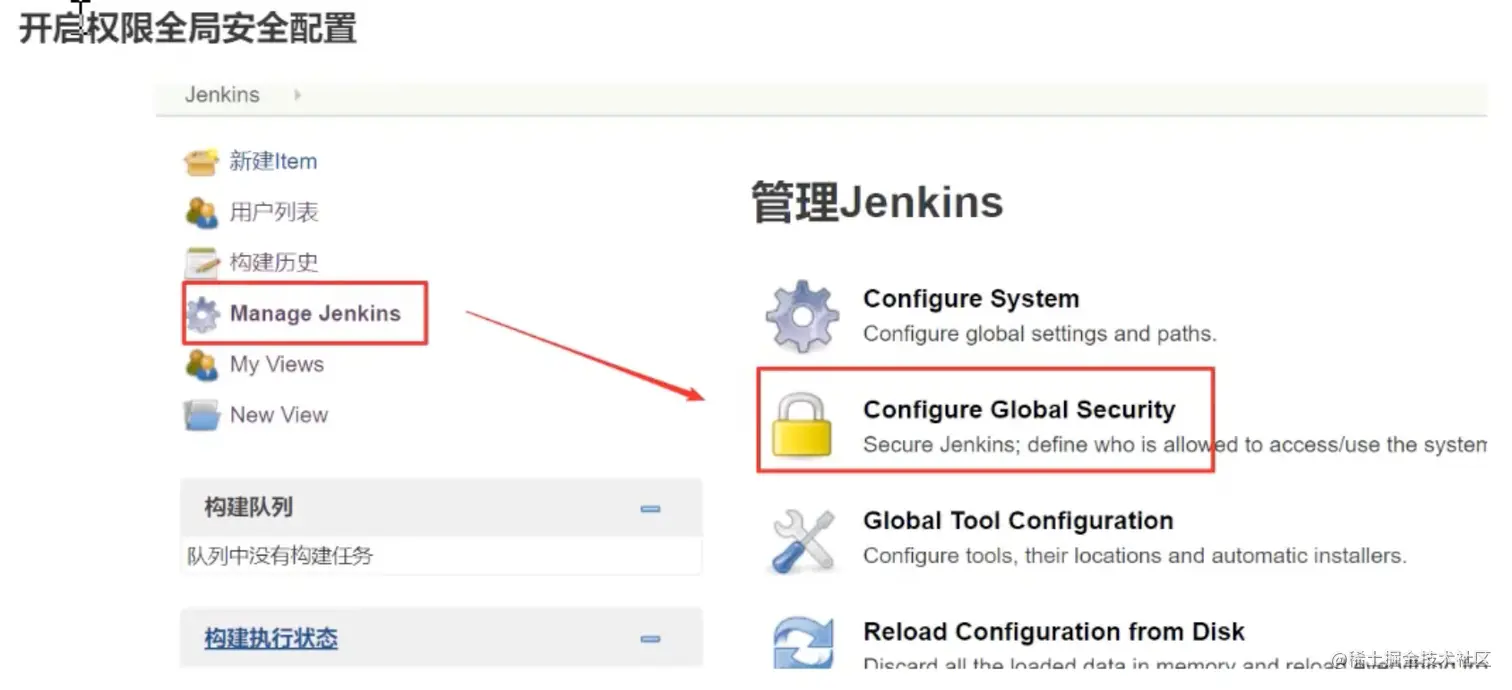Open Configure System
The image size is (1512, 690).
pyautogui.click(x=971, y=299)
